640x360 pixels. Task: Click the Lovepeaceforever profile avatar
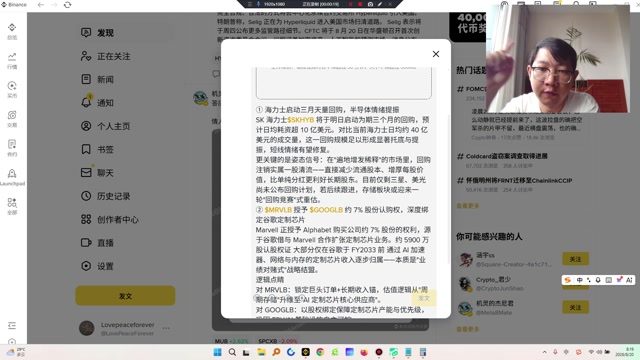(87, 328)
